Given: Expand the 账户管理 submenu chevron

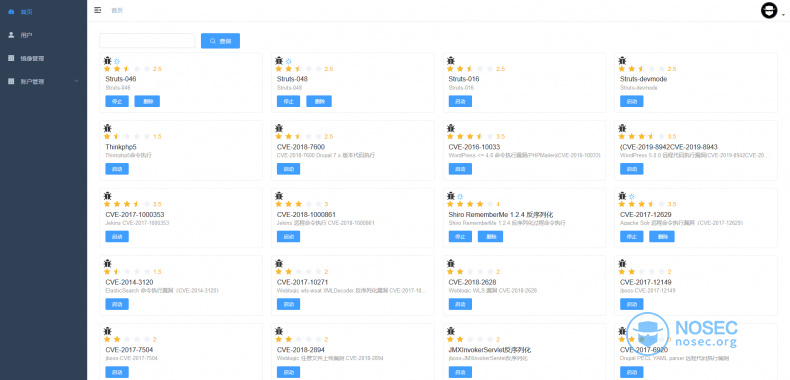Looking at the screenshot, I should point(76,81).
